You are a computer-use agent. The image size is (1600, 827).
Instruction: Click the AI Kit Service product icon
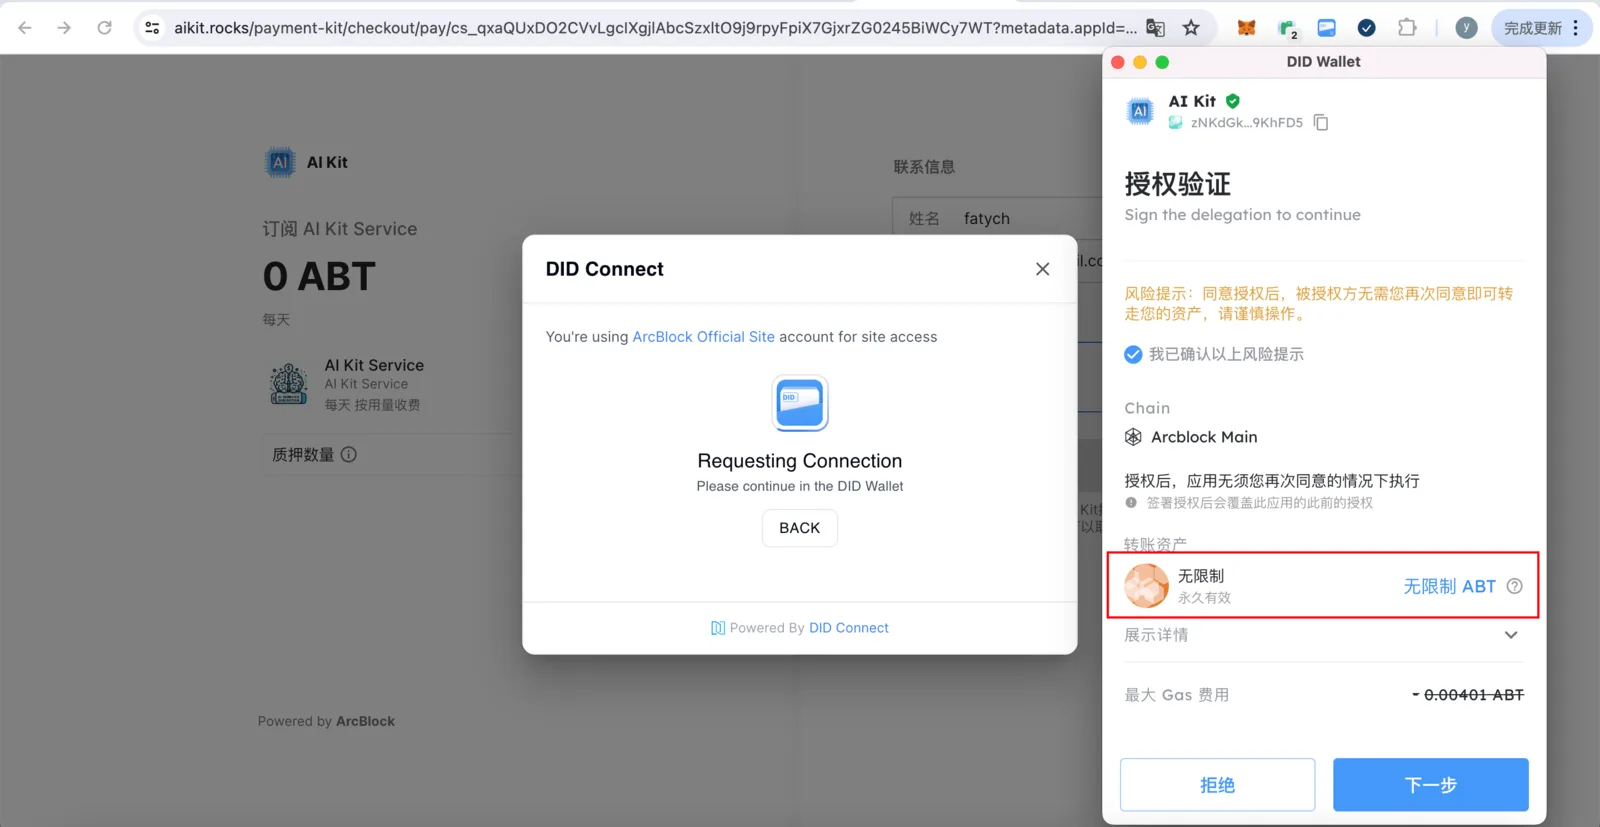coord(289,384)
